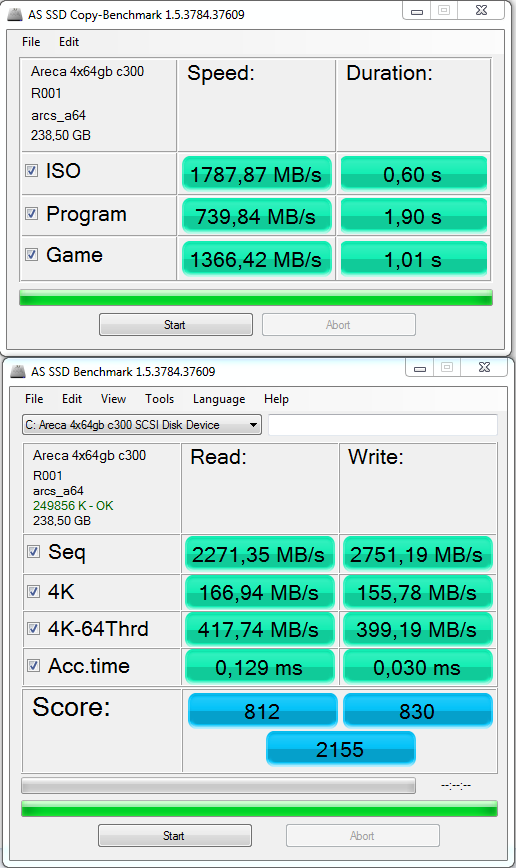This screenshot has width=516, height=868.
Task: Click Abort in the Copy-Benchmark window
Action: (x=338, y=325)
